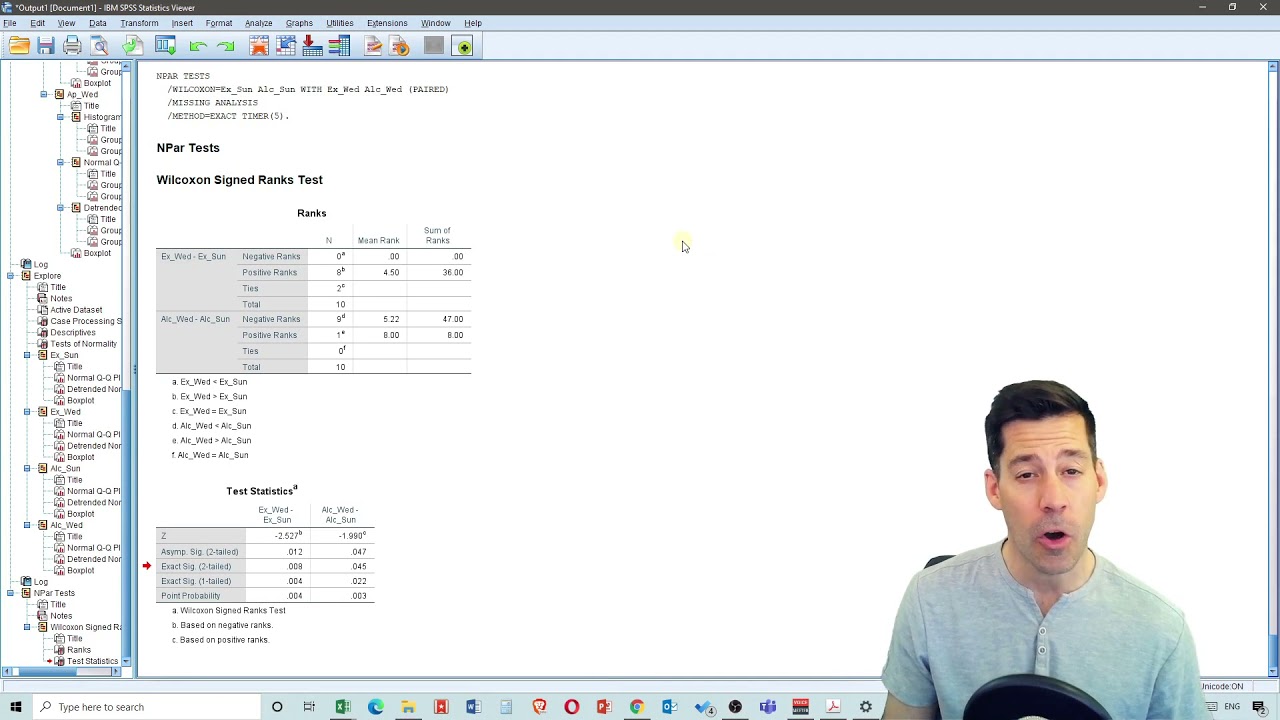Screen dimensions: 1280x720
Task: Click the Print icon in toolbar
Action: point(72,46)
